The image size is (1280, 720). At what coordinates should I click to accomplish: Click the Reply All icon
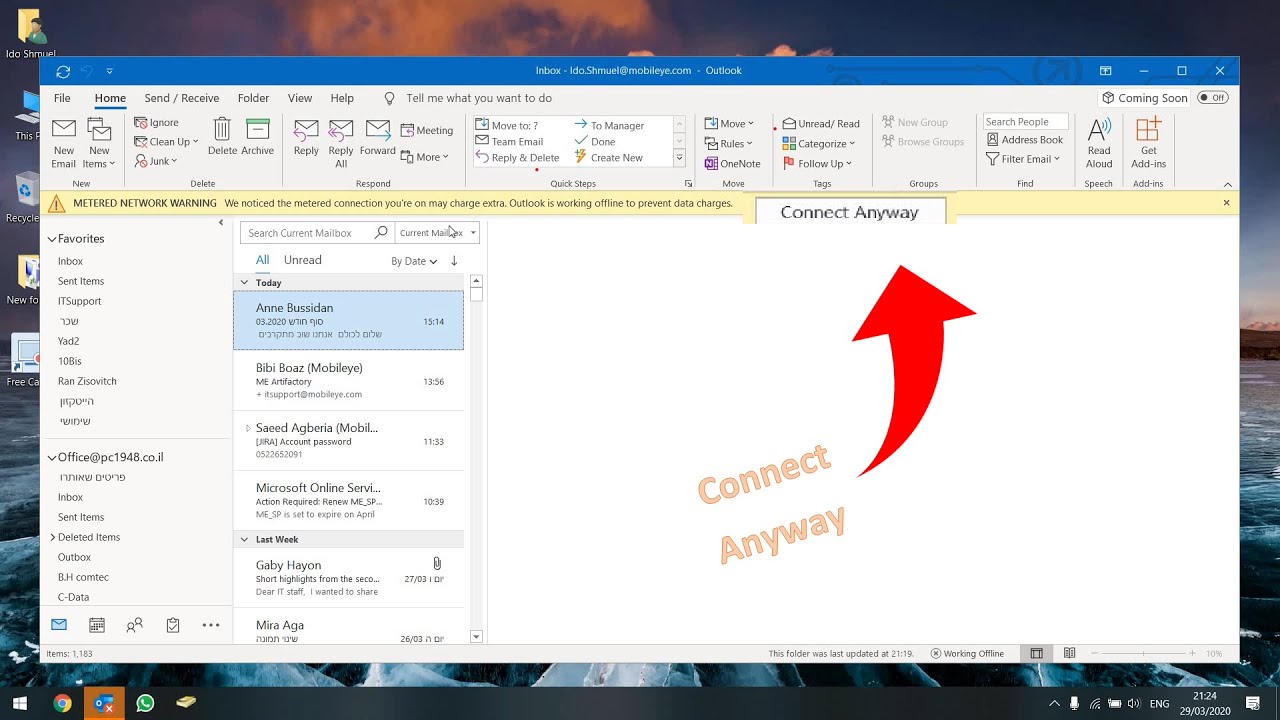tap(341, 143)
